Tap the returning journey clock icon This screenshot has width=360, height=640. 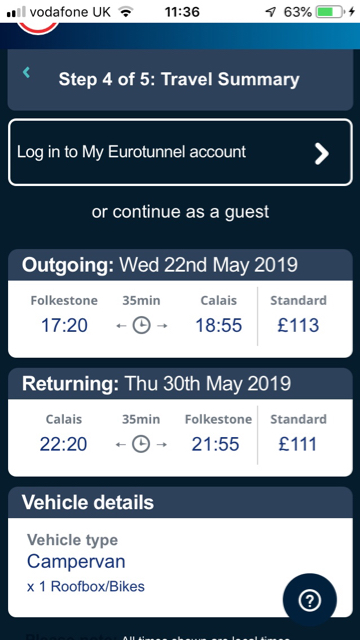coord(141,444)
